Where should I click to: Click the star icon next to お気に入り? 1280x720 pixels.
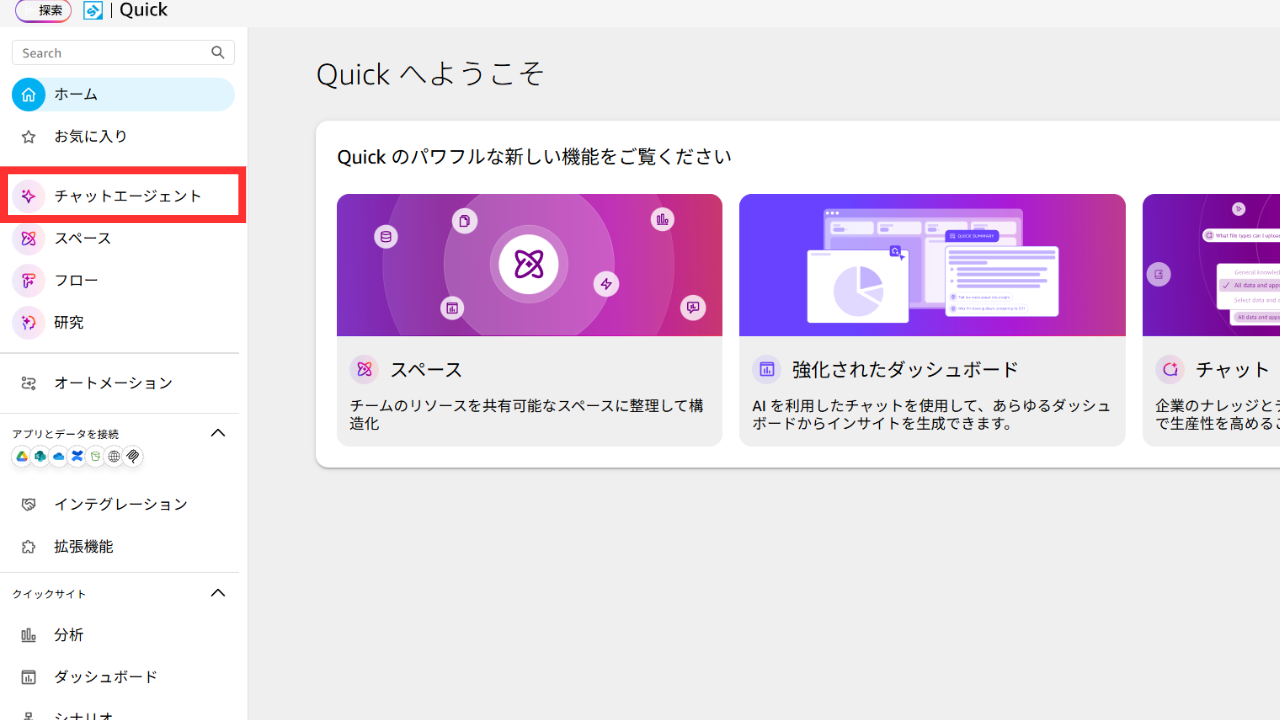click(x=28, y=137)
